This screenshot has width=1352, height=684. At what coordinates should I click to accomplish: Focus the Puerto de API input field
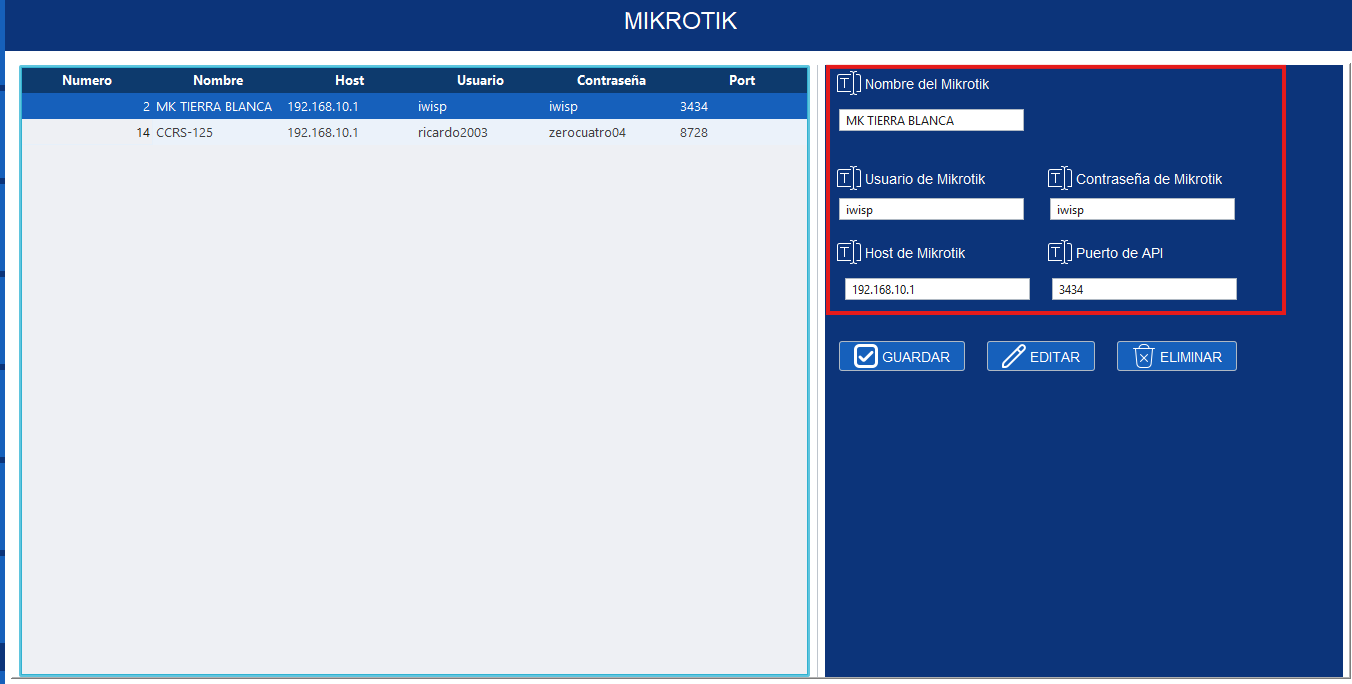tap(1145, 289)
